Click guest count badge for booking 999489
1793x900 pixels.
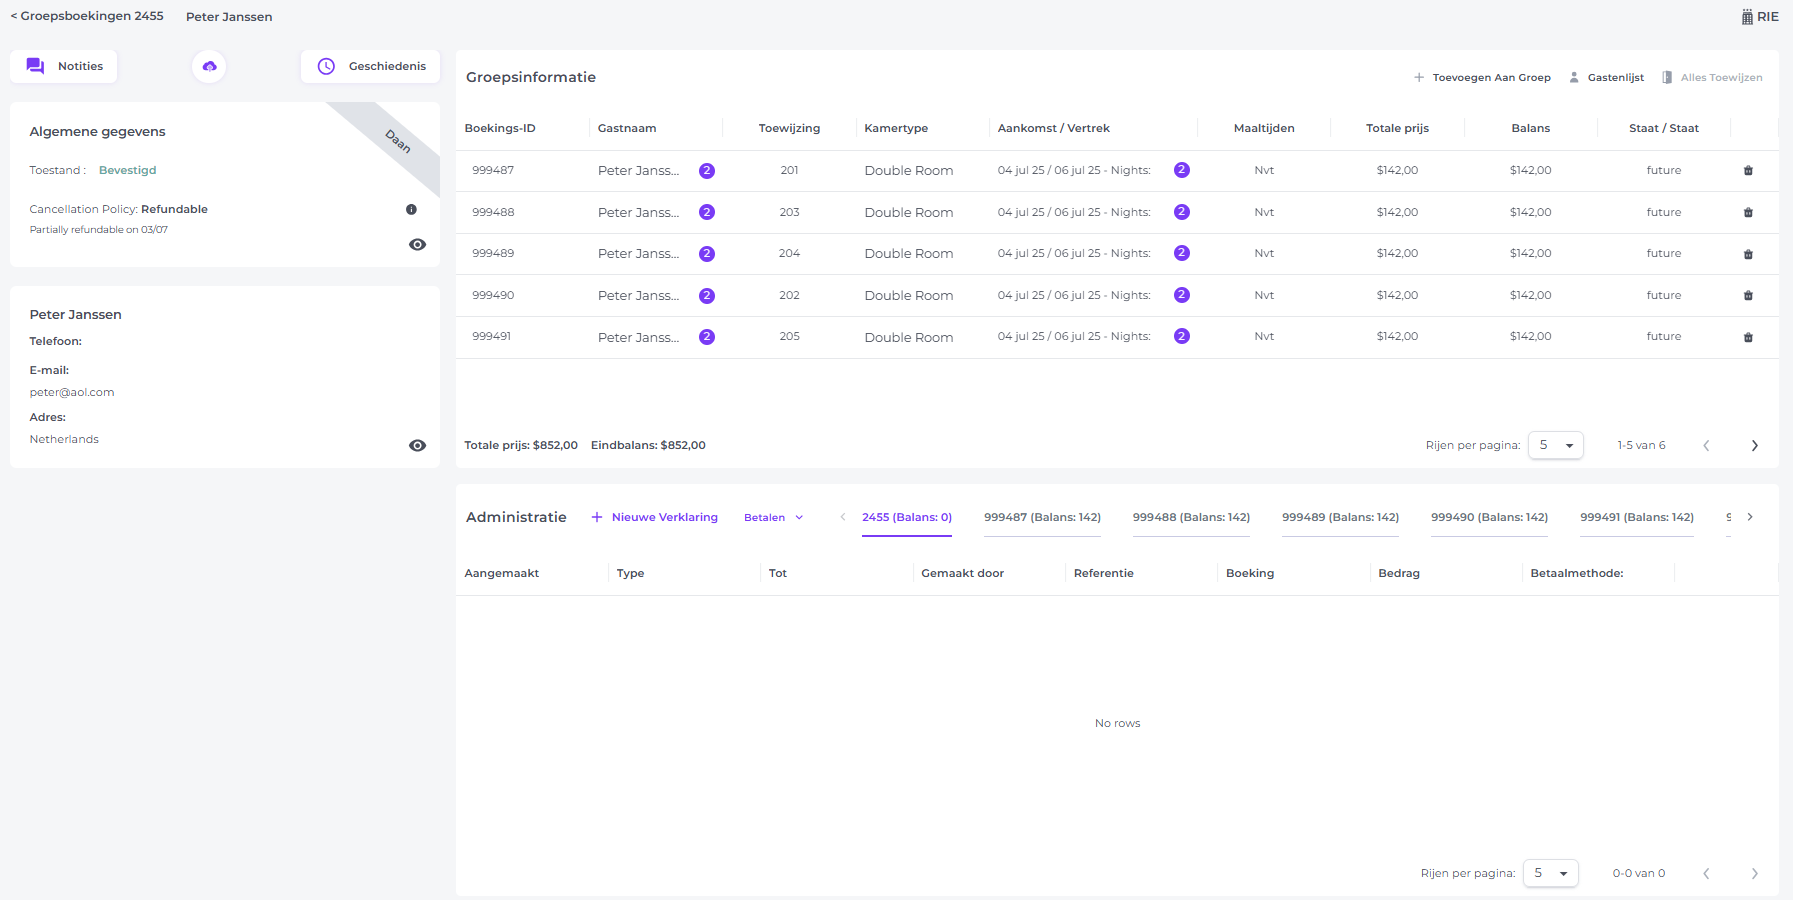click(707, 254)
